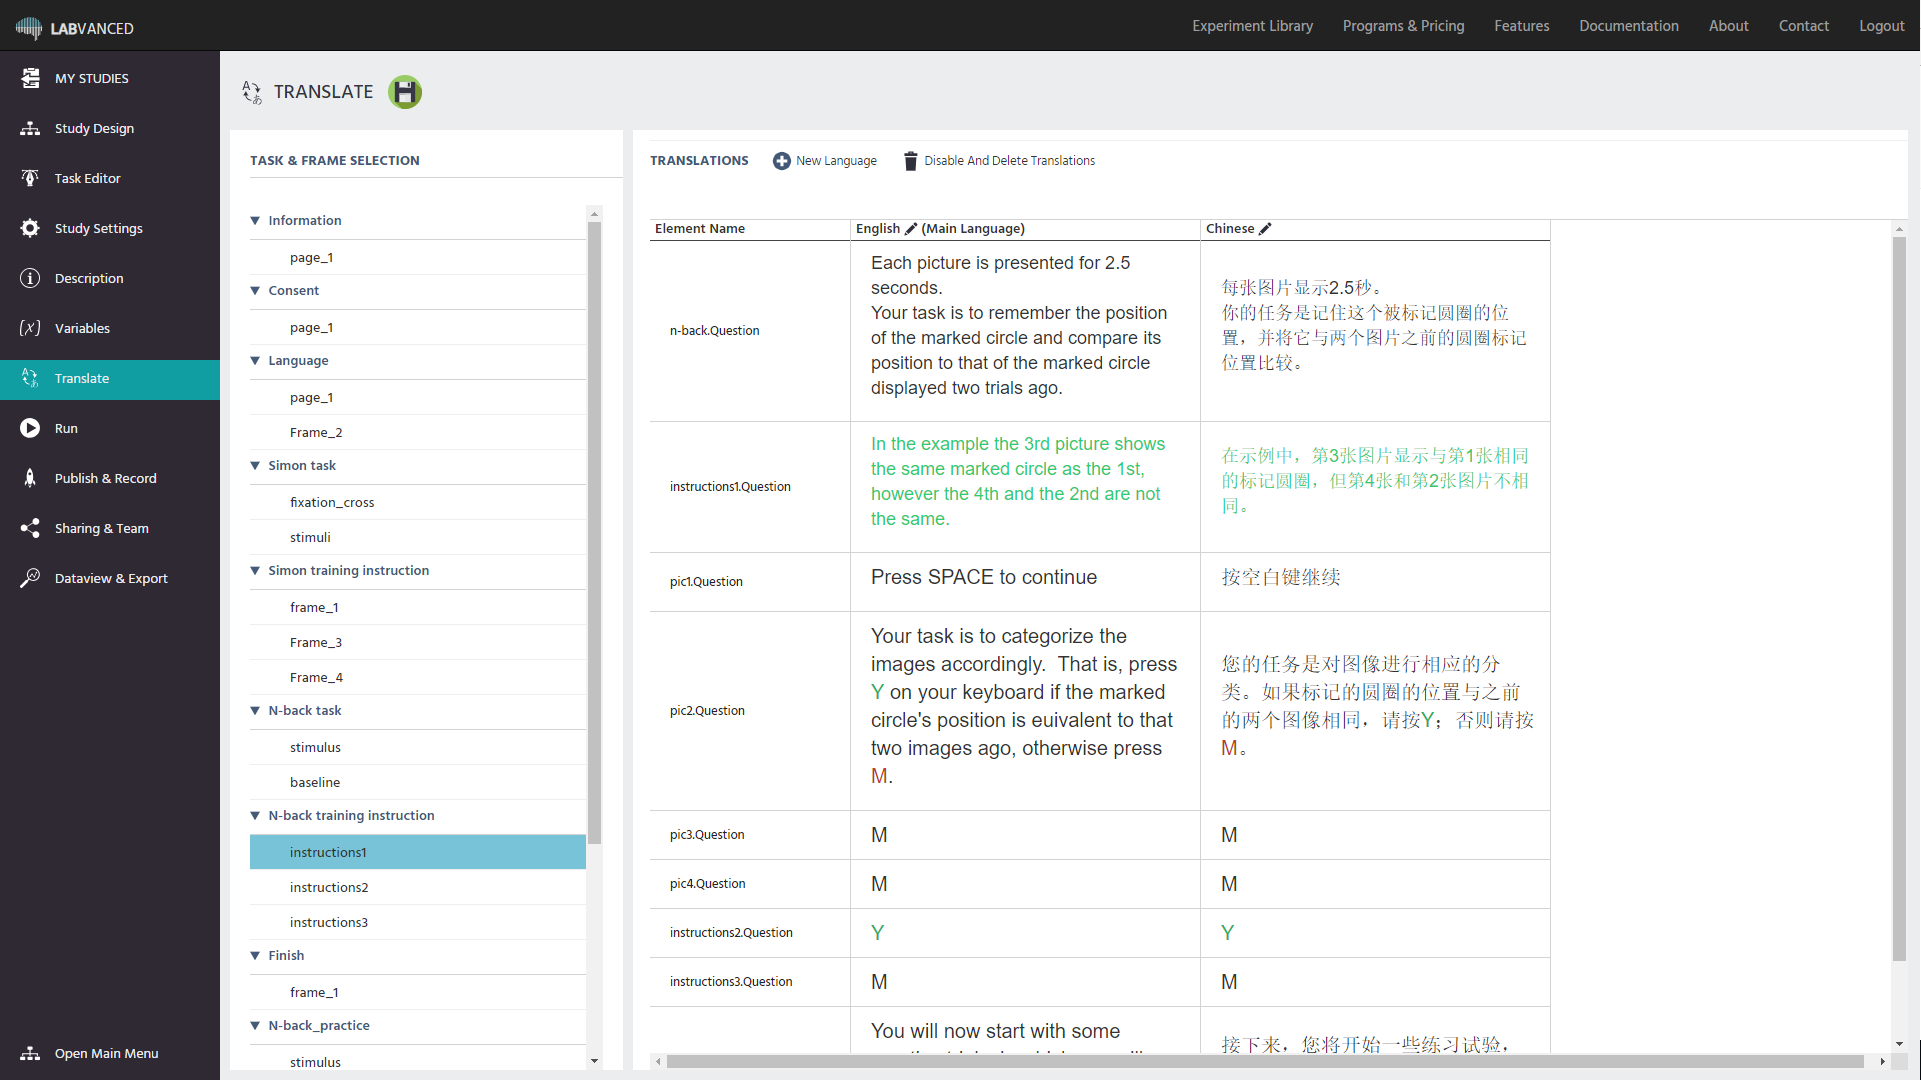Click the Study Design hierarchy icon

30,128
